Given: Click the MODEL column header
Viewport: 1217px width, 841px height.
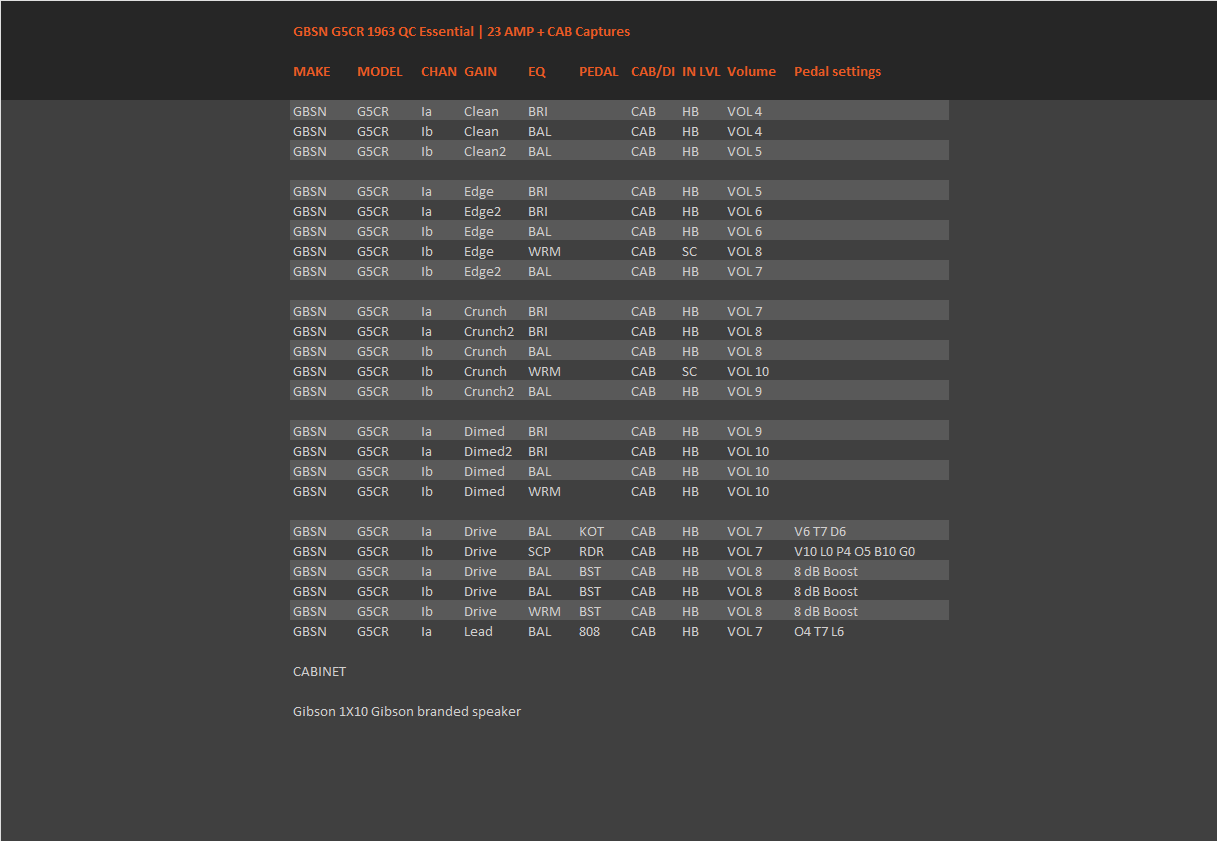Looking at the screenshot, I should (380, 71).
